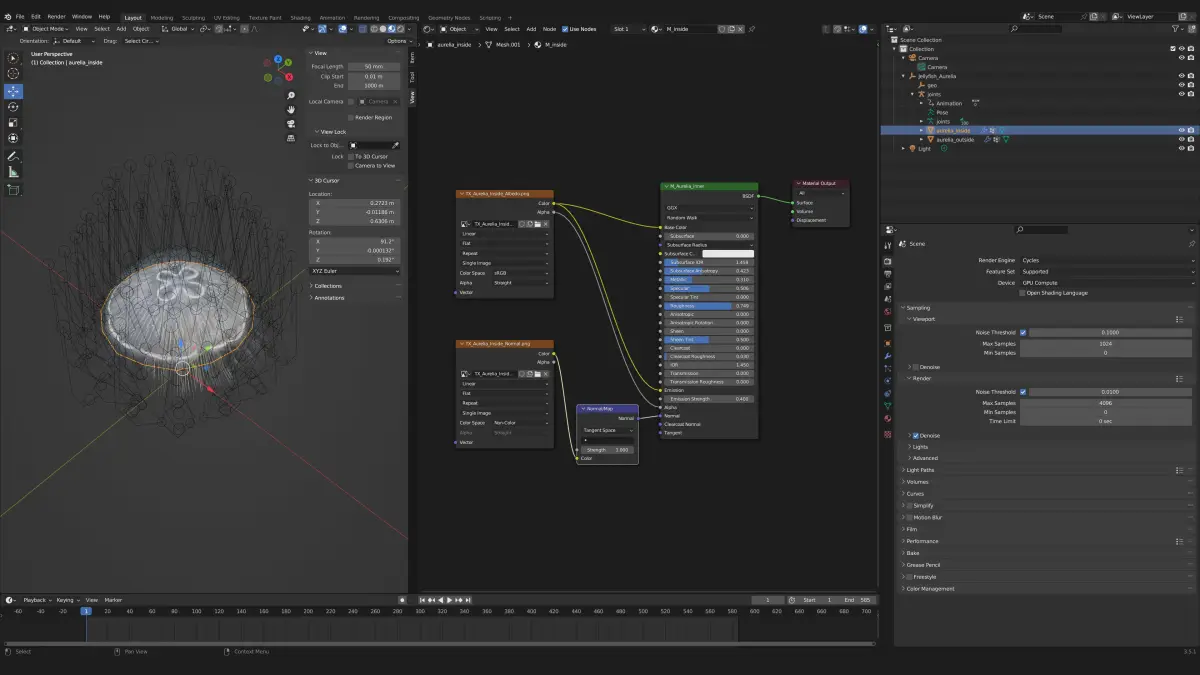This screenshot has width=1200, height=675.
Task: Open the File menu
Action: coord(20,17)
